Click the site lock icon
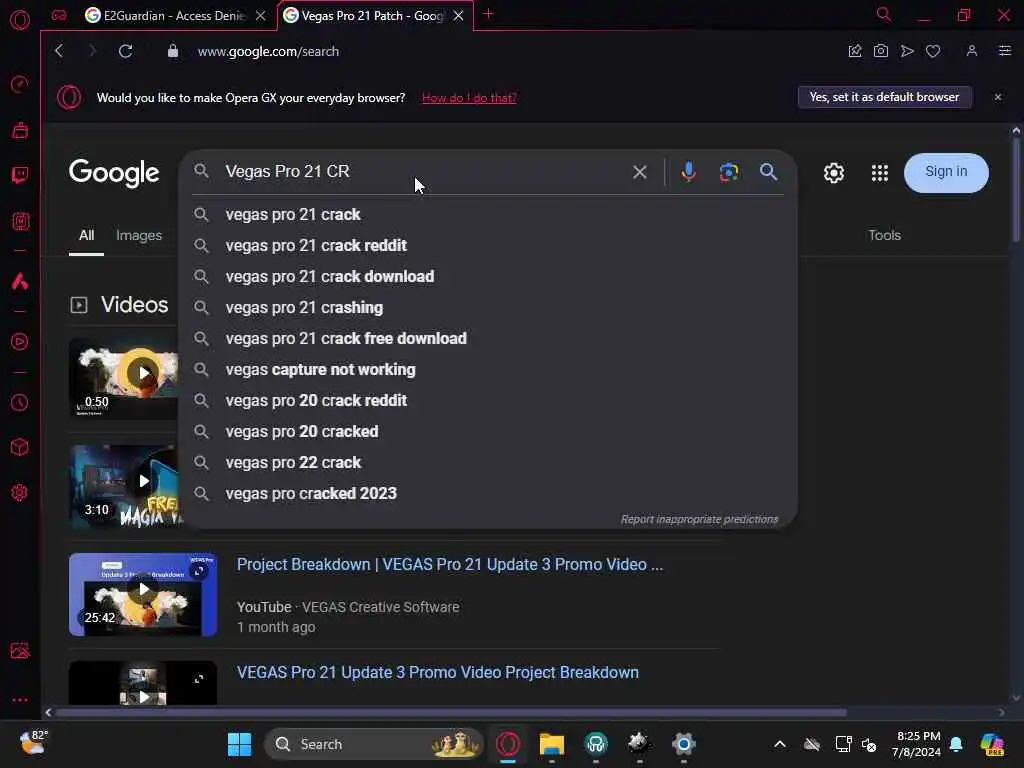1024x768 pixels. coord(173,51)
